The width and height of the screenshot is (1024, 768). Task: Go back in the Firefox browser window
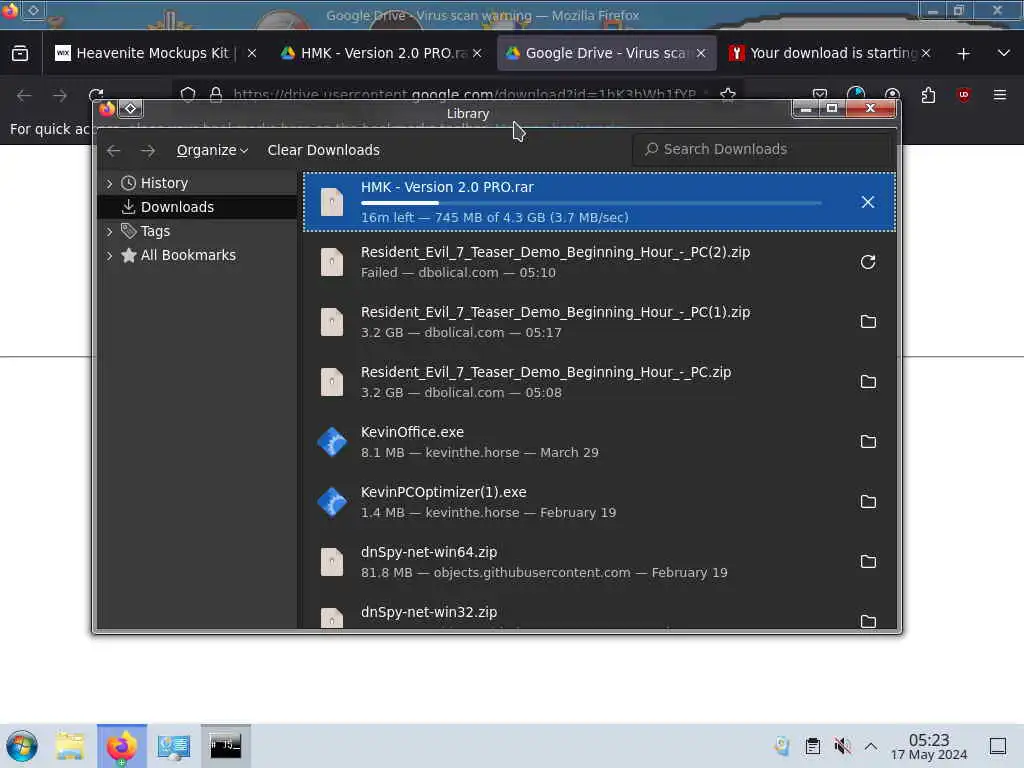24,95
